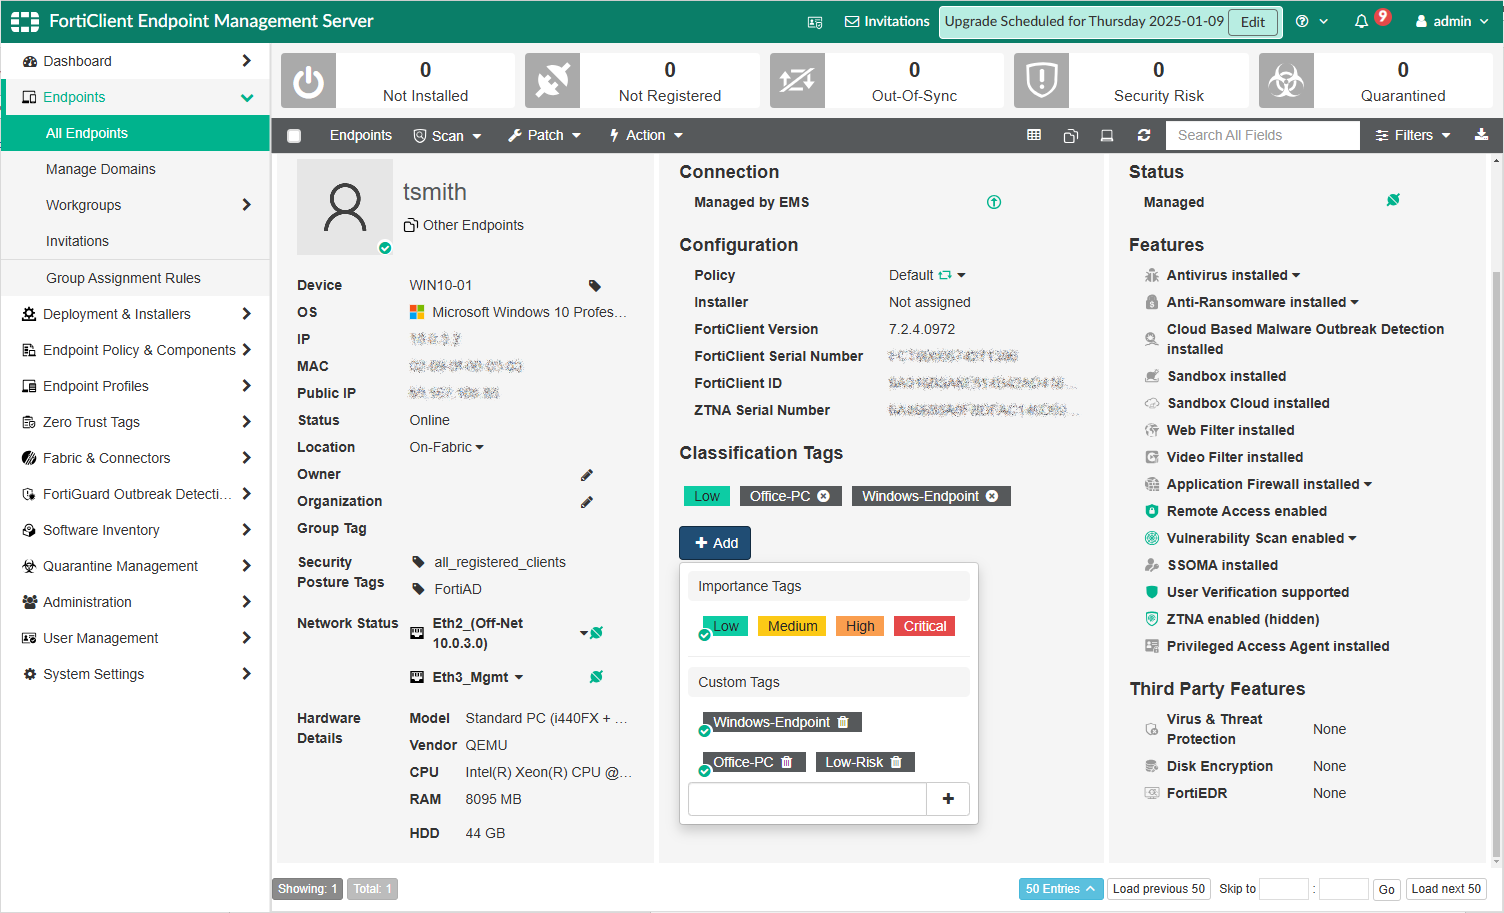Click the refresh endpoints icon

tap(1144, 135)
